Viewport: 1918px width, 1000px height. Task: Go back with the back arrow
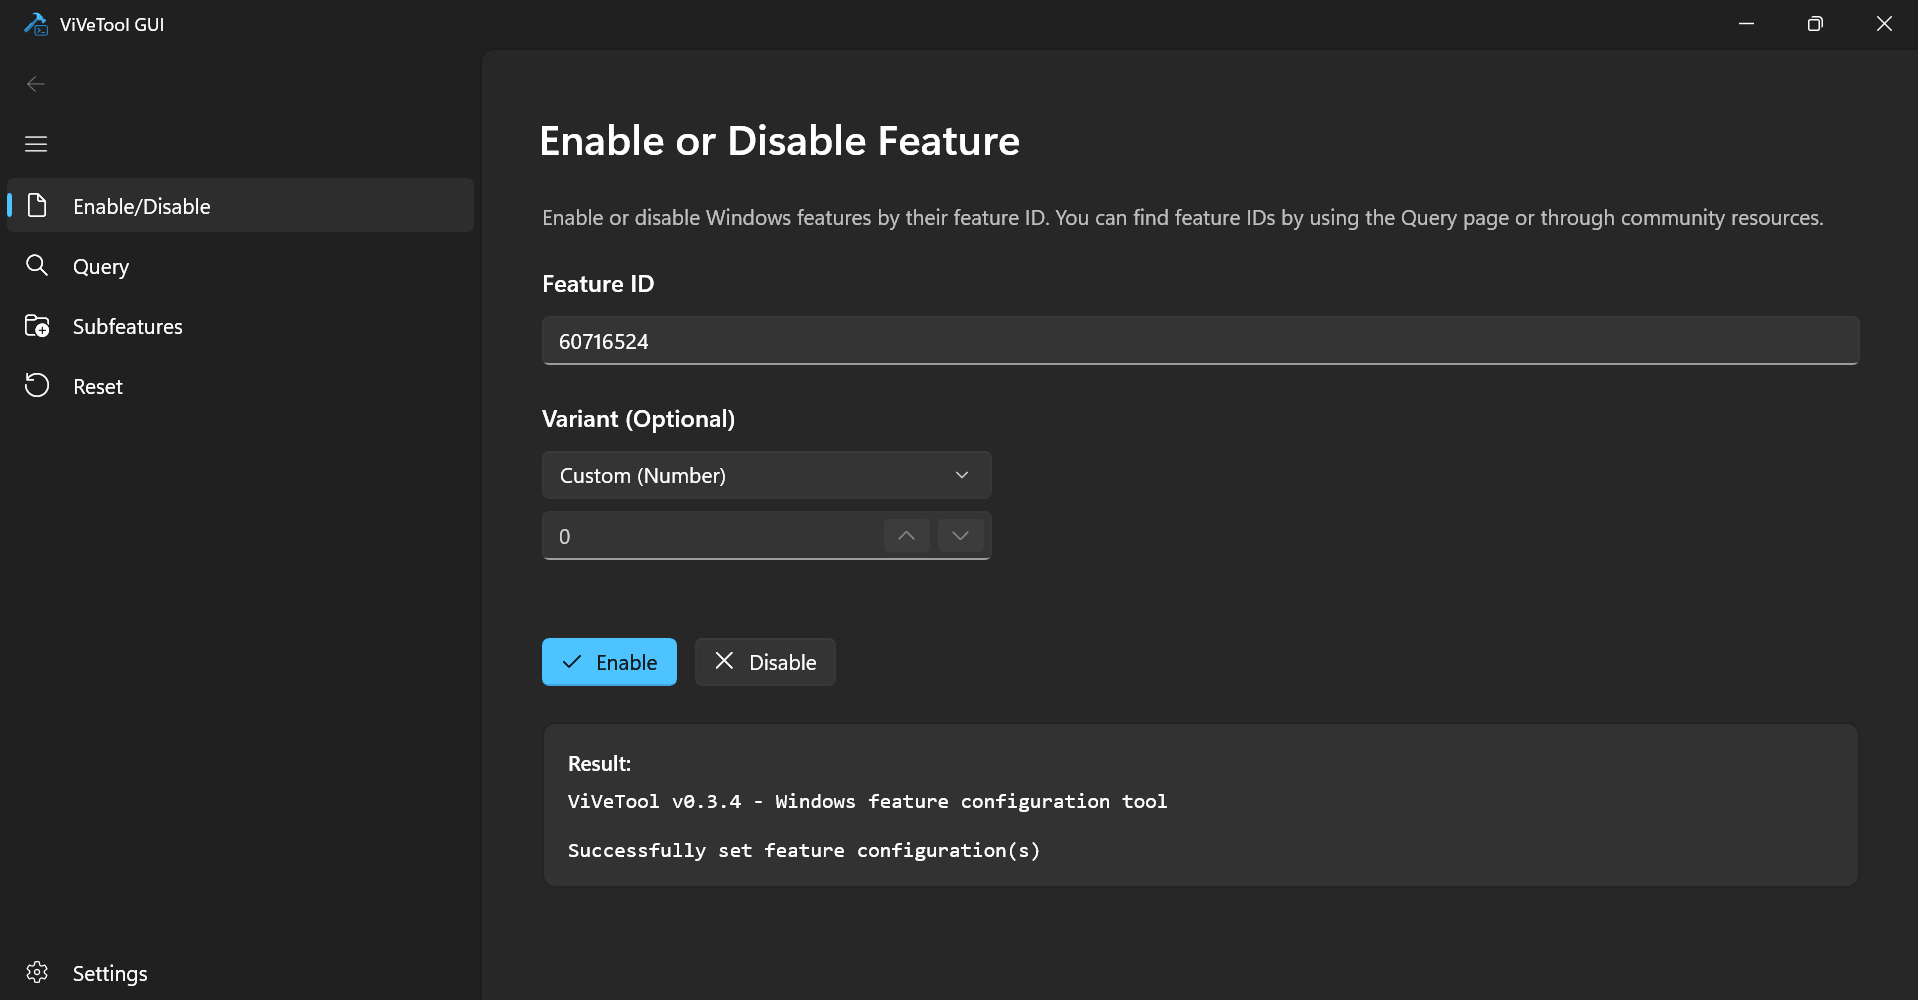36,84
